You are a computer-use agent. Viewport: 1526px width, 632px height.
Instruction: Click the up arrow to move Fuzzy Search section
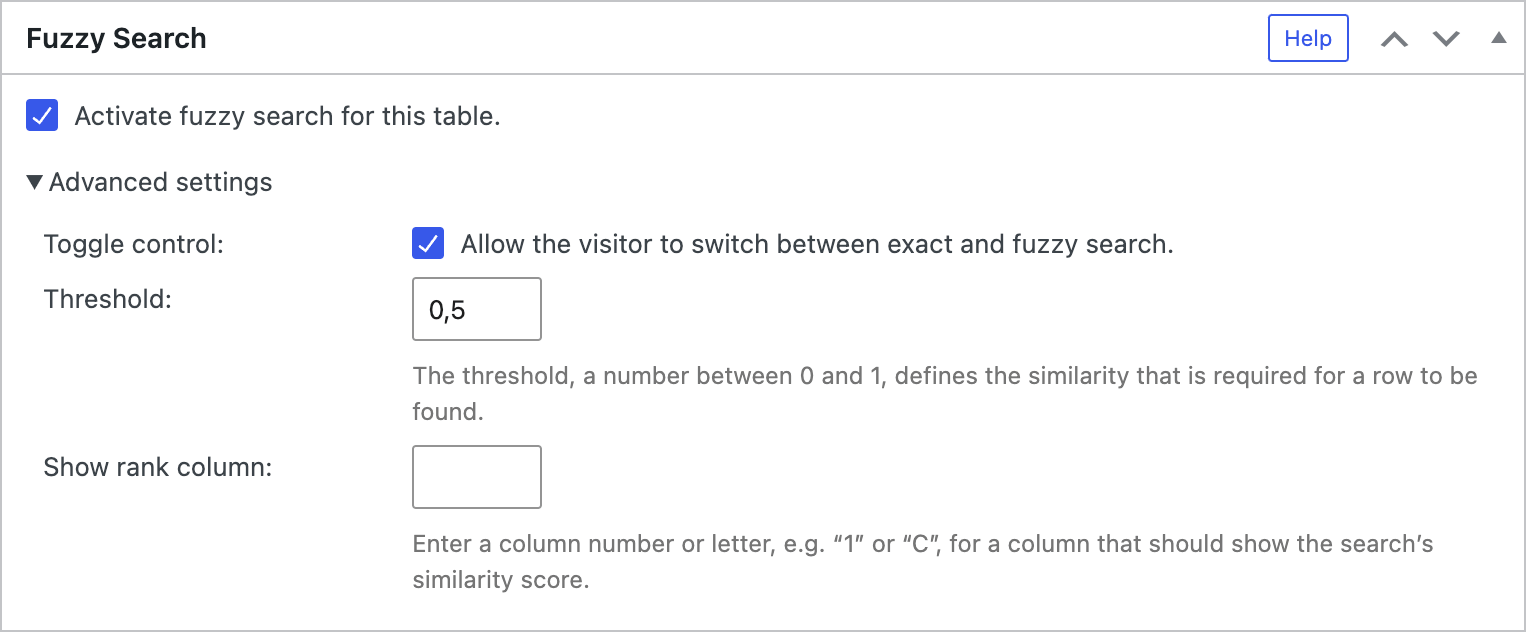tap(1396, 38)
